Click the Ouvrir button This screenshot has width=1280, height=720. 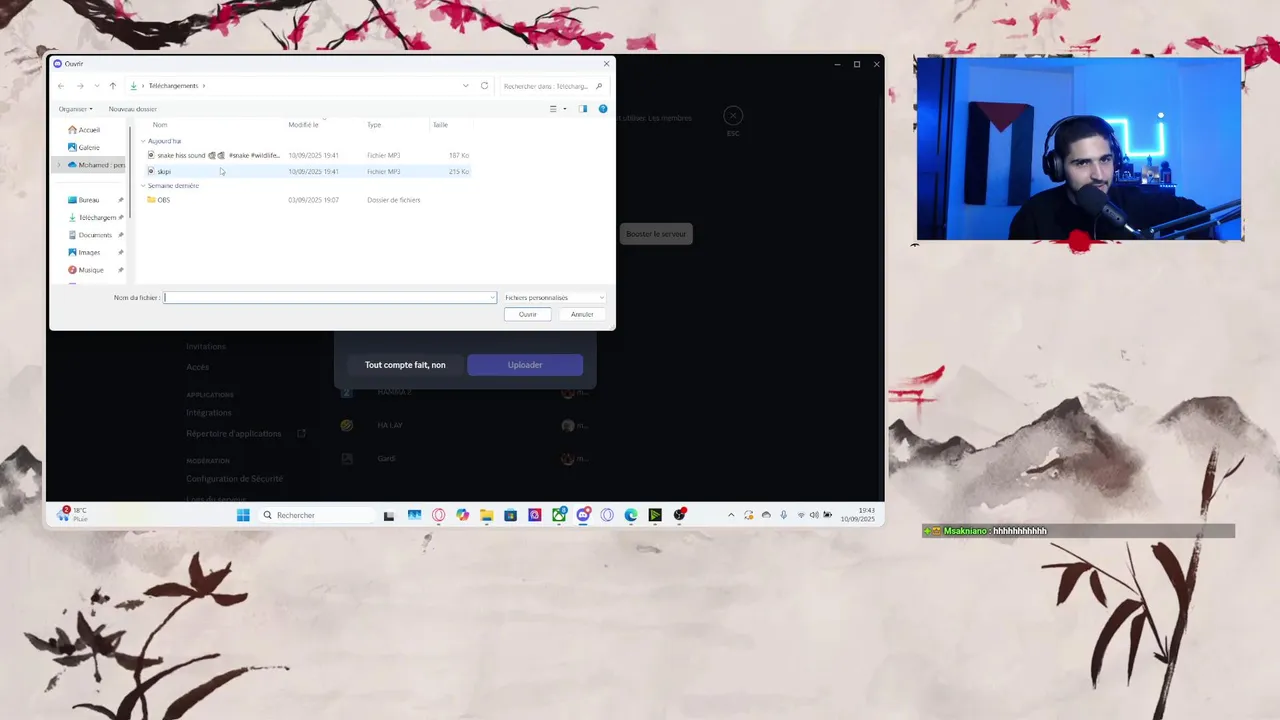click(x=528, y=314)
